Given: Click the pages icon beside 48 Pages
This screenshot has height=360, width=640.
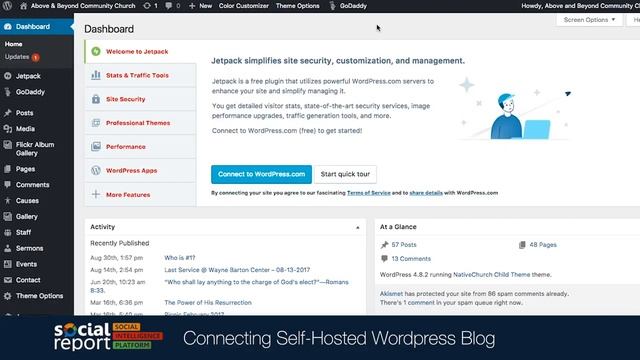Looking at the screenshot, I should point(522,245).
